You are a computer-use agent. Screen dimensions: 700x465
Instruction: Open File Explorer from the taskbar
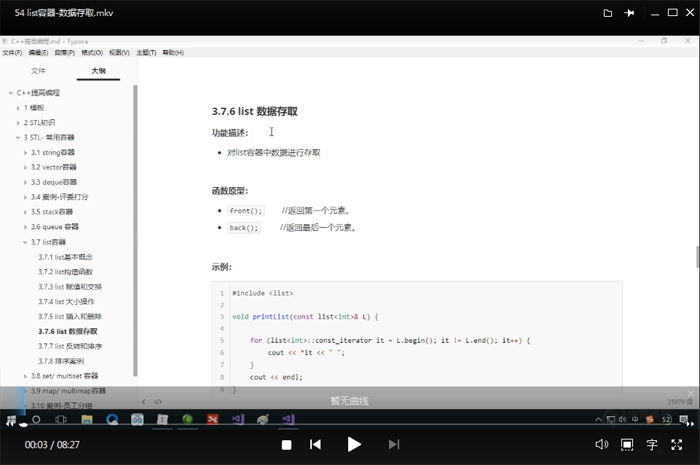(x=87, y=419)
